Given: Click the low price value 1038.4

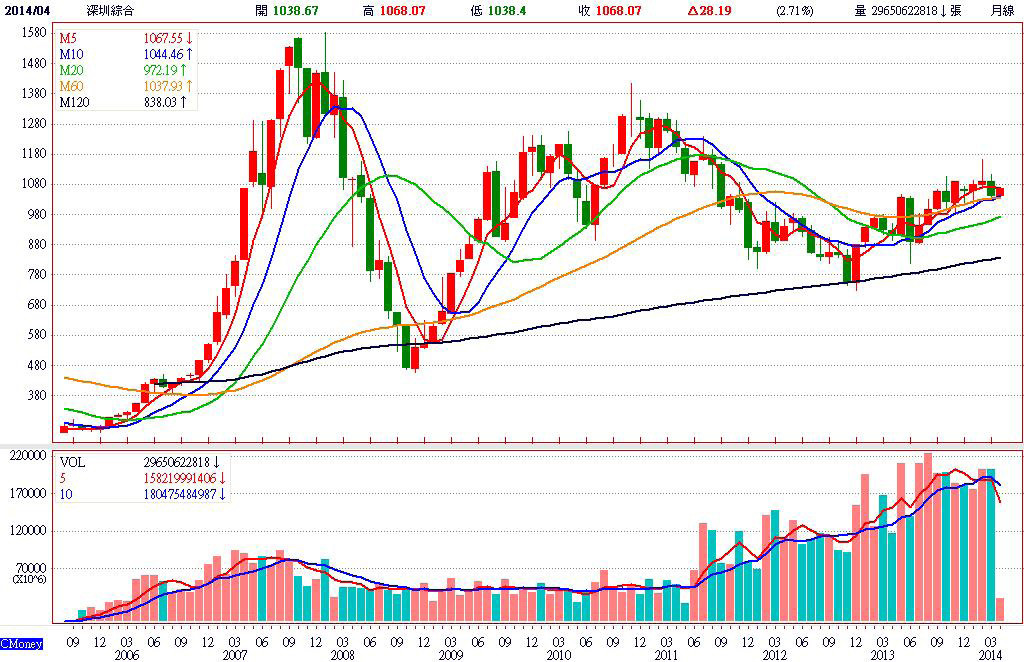Looking at the screenshot, I should [507, 11].
